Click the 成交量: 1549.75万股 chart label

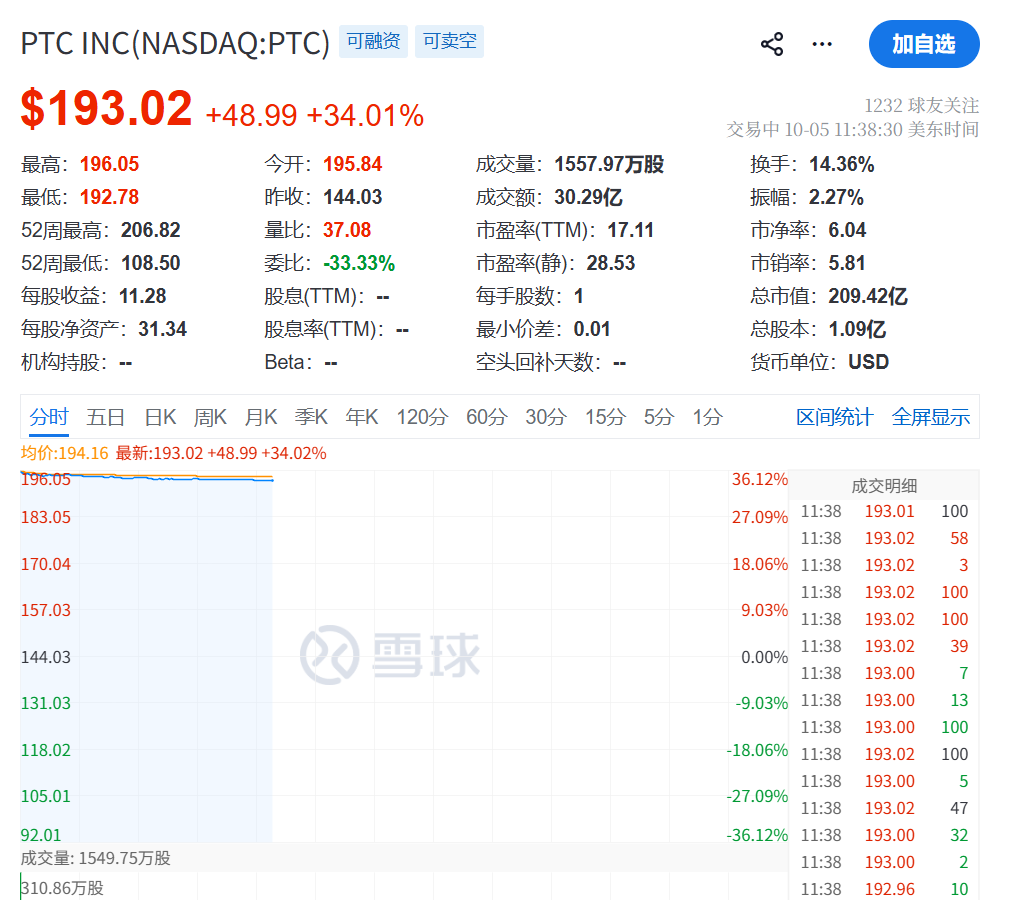click(96, 858)
